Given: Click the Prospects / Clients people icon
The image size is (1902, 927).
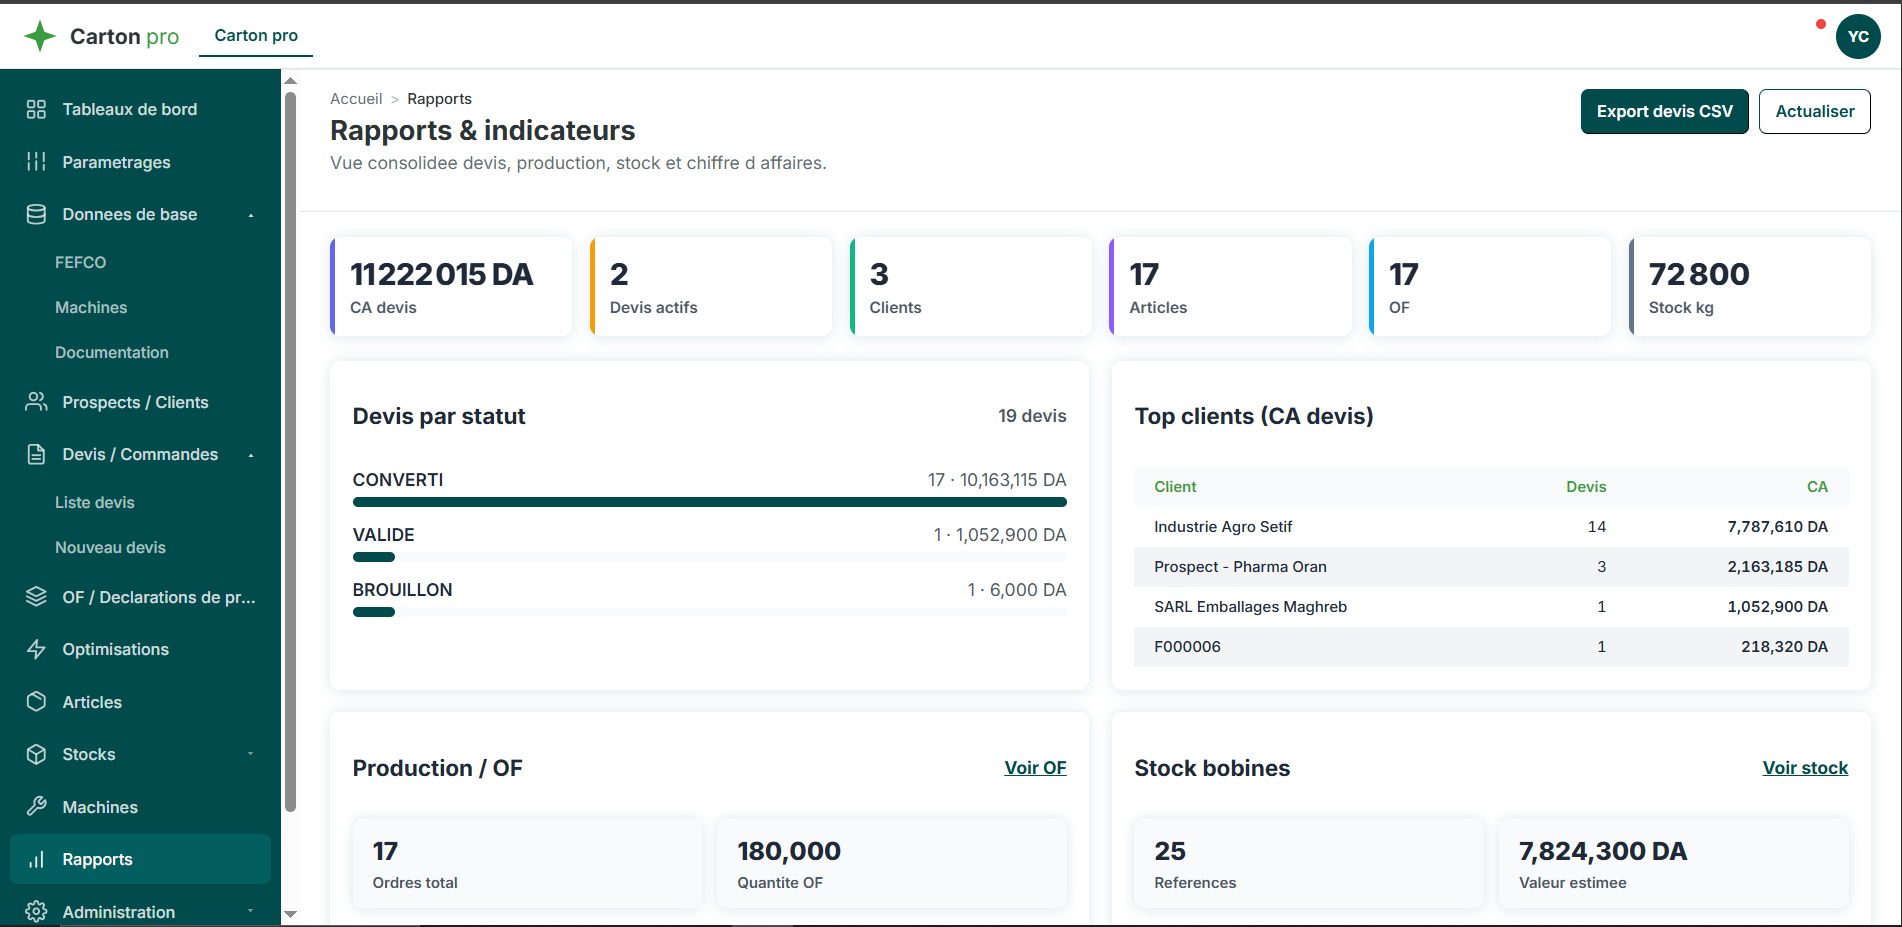Looking at the screenshot, I should click(36, 402).
